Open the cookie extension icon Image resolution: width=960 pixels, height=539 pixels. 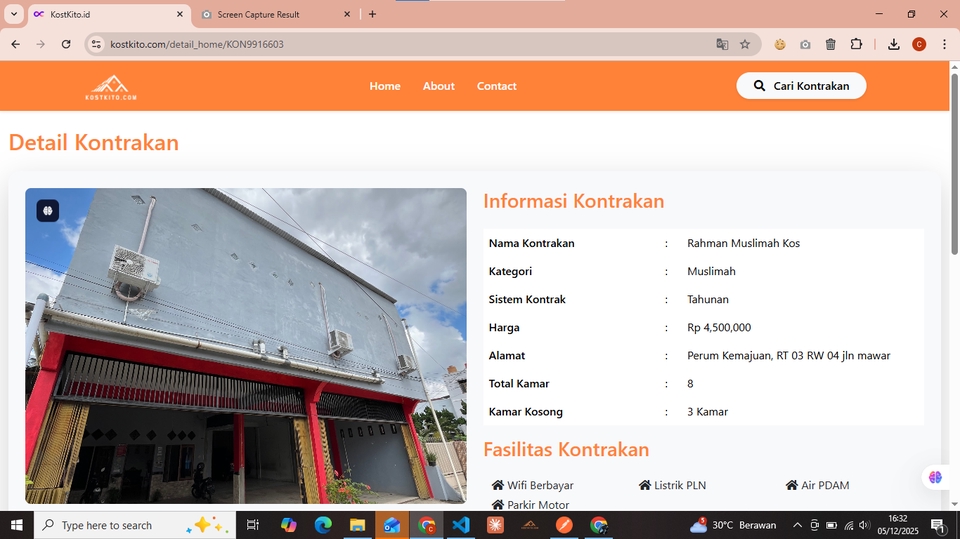[x=779, y=44]
